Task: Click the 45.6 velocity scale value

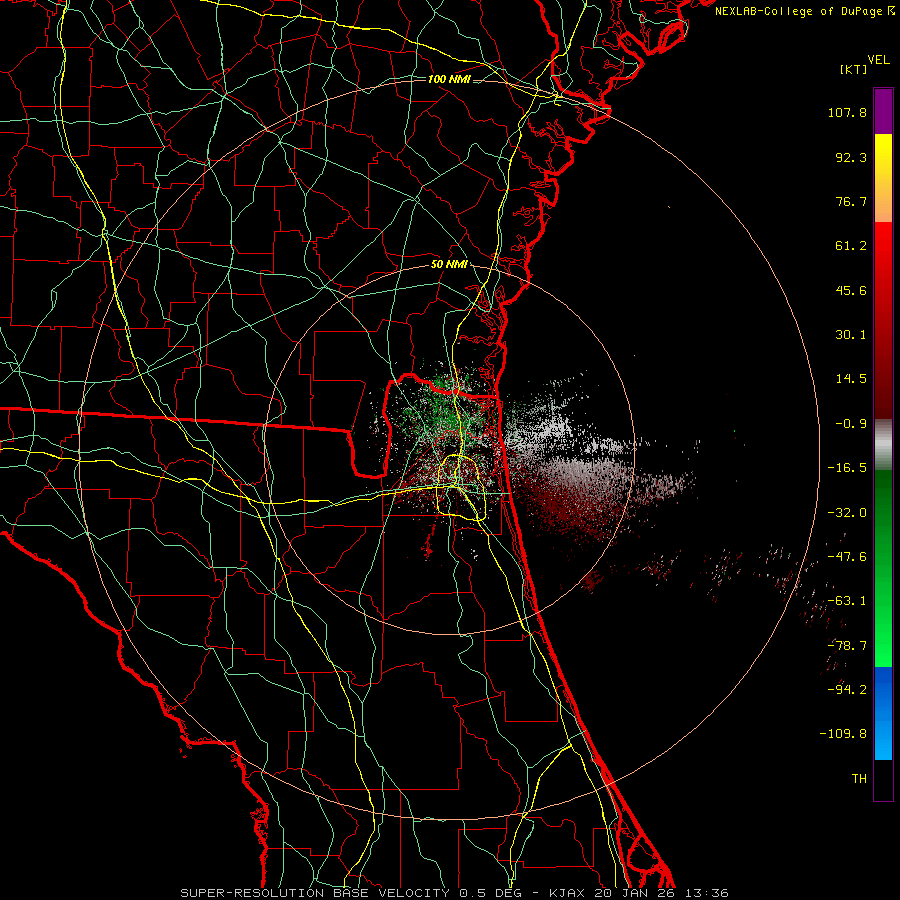Action: click(851, 290)
